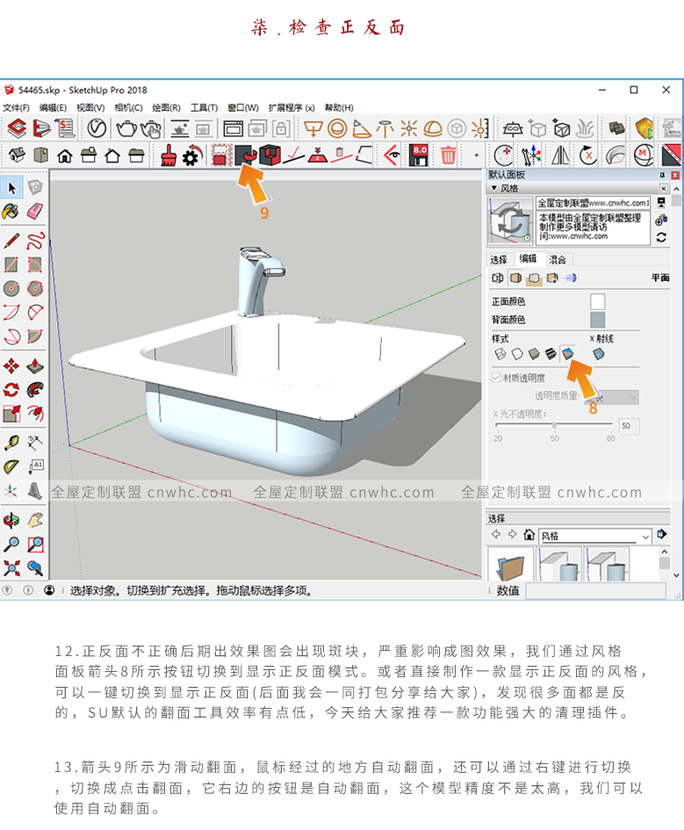Enable wireframe face style
Screen dimensions: 684x830
coord(499,354)
